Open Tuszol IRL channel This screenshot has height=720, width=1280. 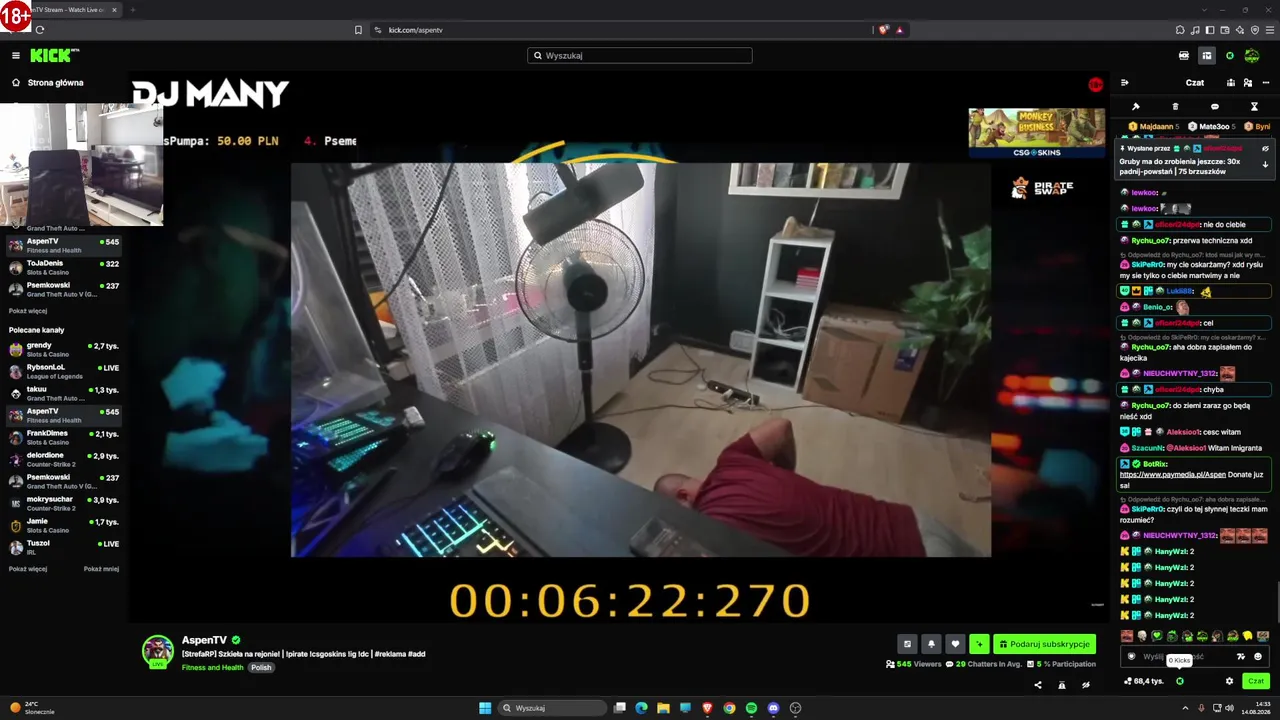[64, 548]
